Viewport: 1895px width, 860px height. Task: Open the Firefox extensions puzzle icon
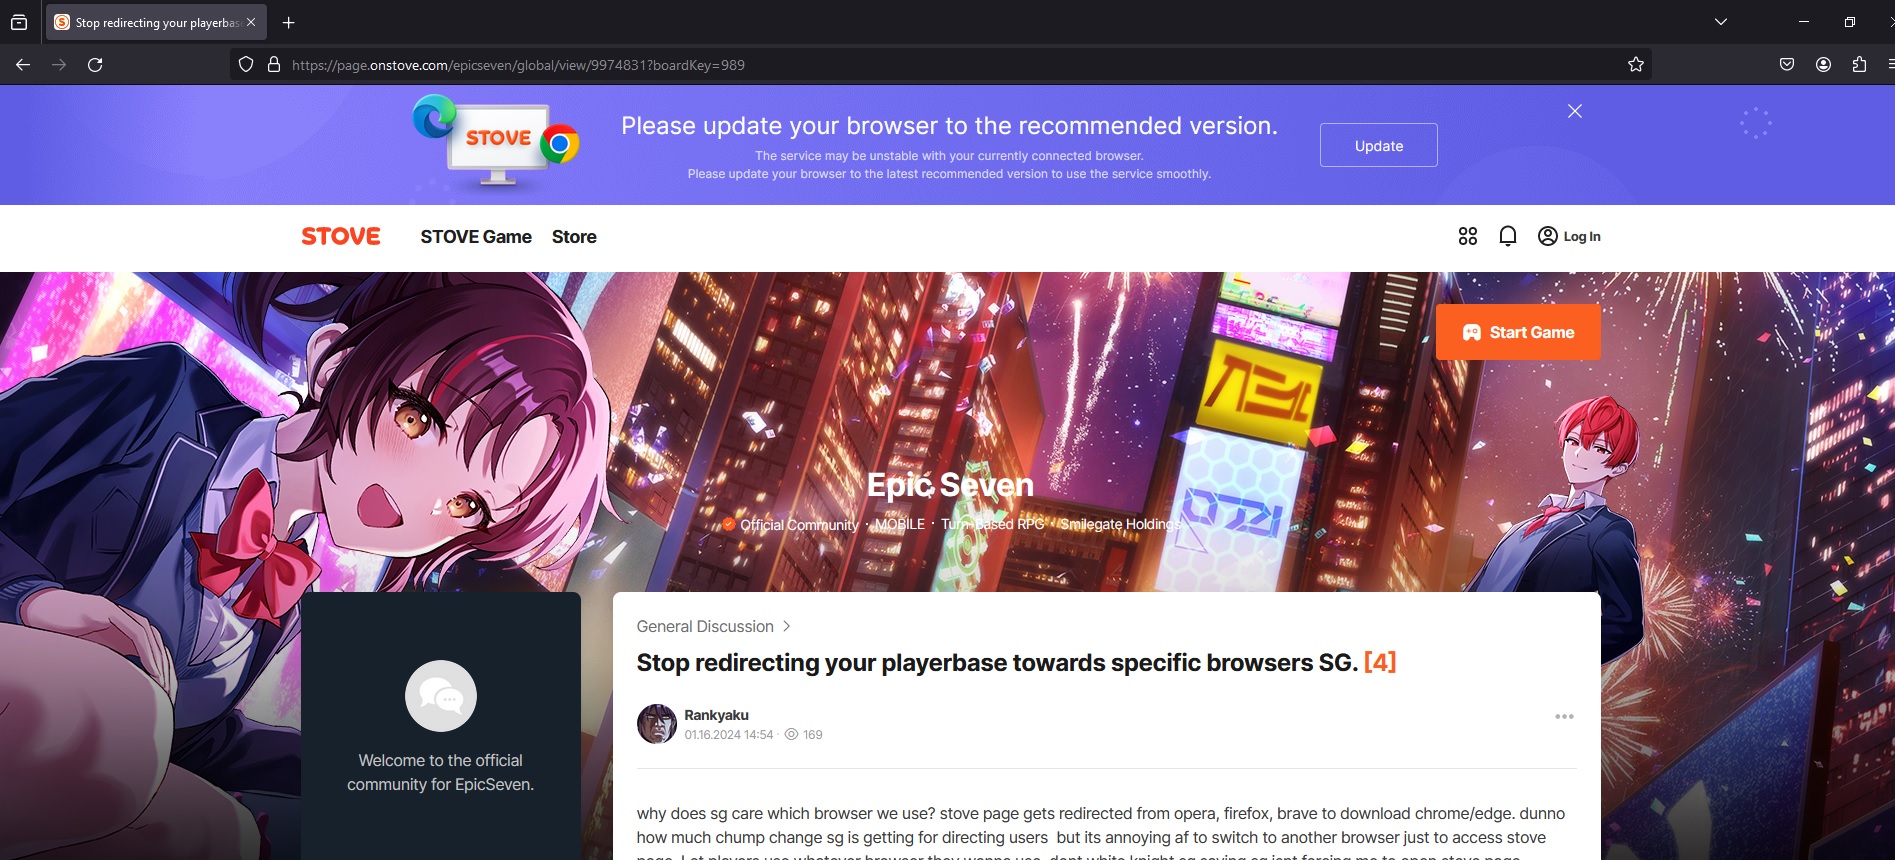[1859, 65]
